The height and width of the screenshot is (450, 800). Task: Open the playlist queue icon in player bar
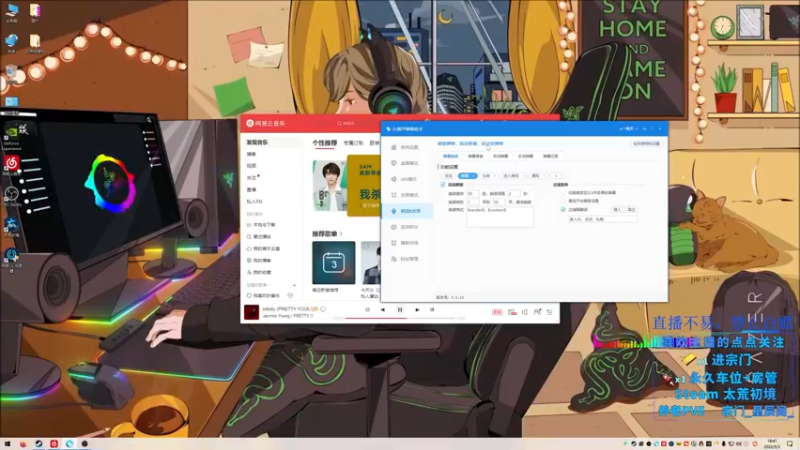coord(549,312)
